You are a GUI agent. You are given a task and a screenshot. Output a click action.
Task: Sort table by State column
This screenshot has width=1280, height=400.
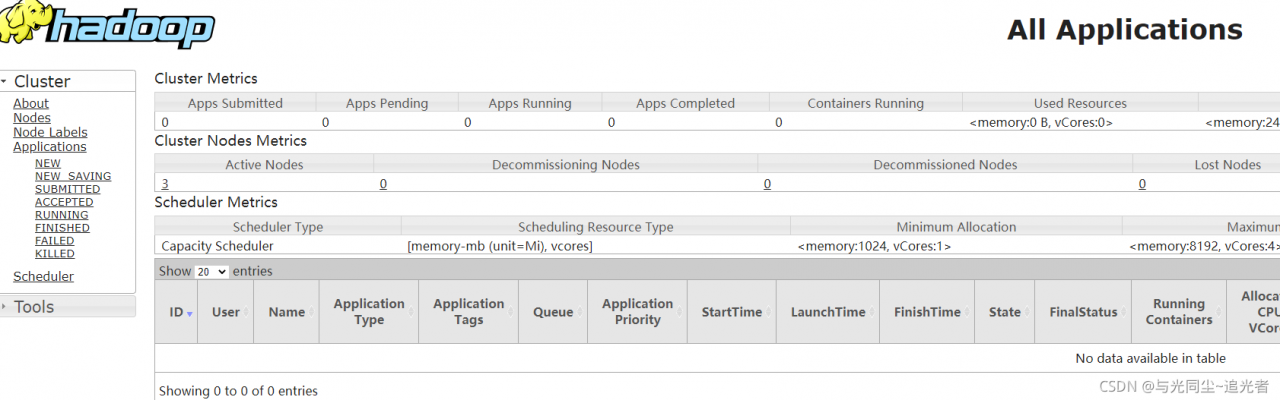click(x=1005, y=312)
